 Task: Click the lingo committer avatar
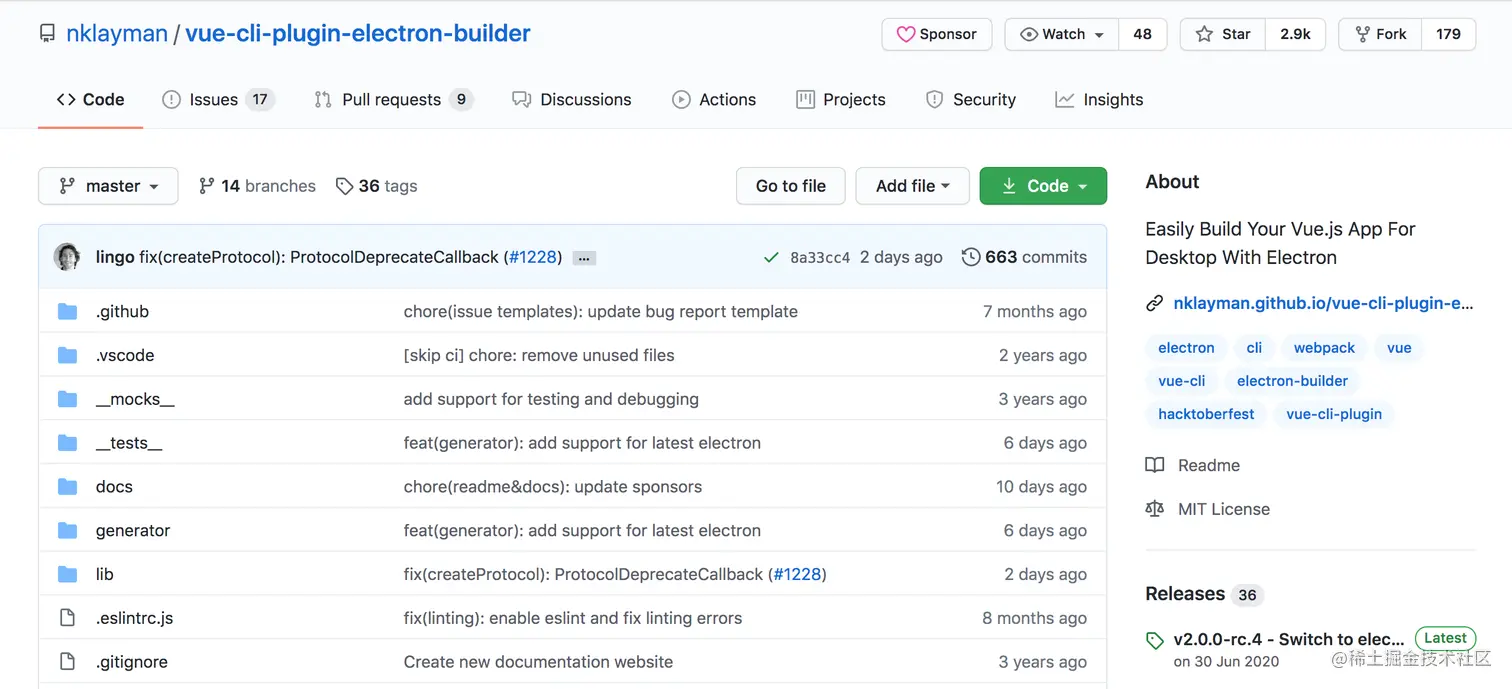tap(67, 257)
